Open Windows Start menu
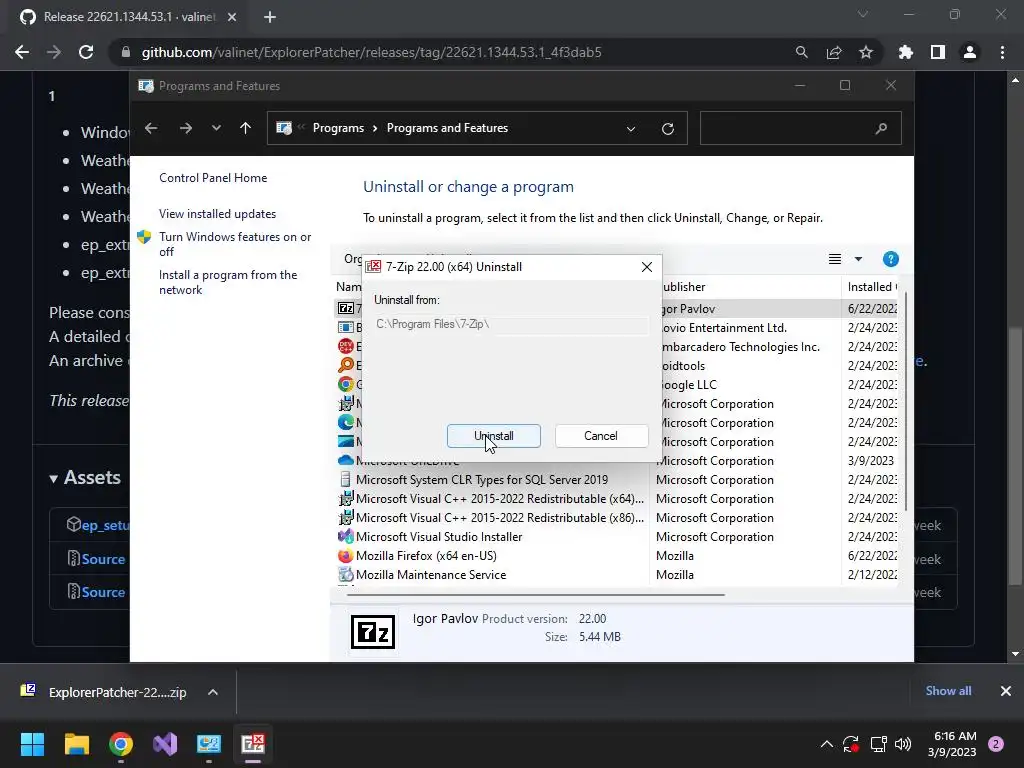 click(x=32, y=744)
